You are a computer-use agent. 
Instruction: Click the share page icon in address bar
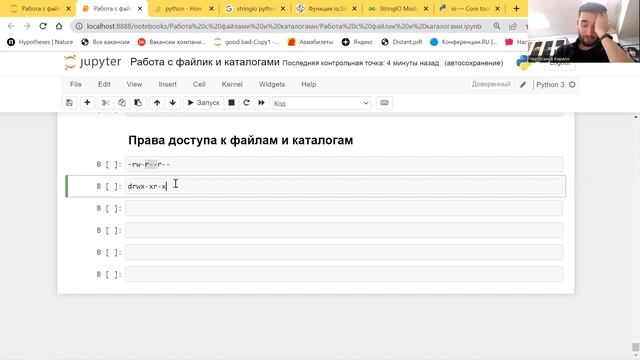pos(513,26)
